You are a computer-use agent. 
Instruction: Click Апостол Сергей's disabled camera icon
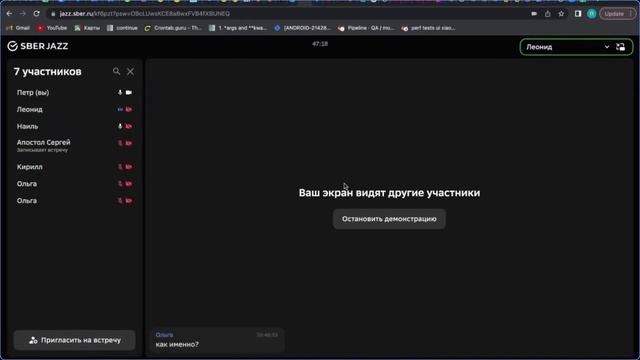pos(129,143)
